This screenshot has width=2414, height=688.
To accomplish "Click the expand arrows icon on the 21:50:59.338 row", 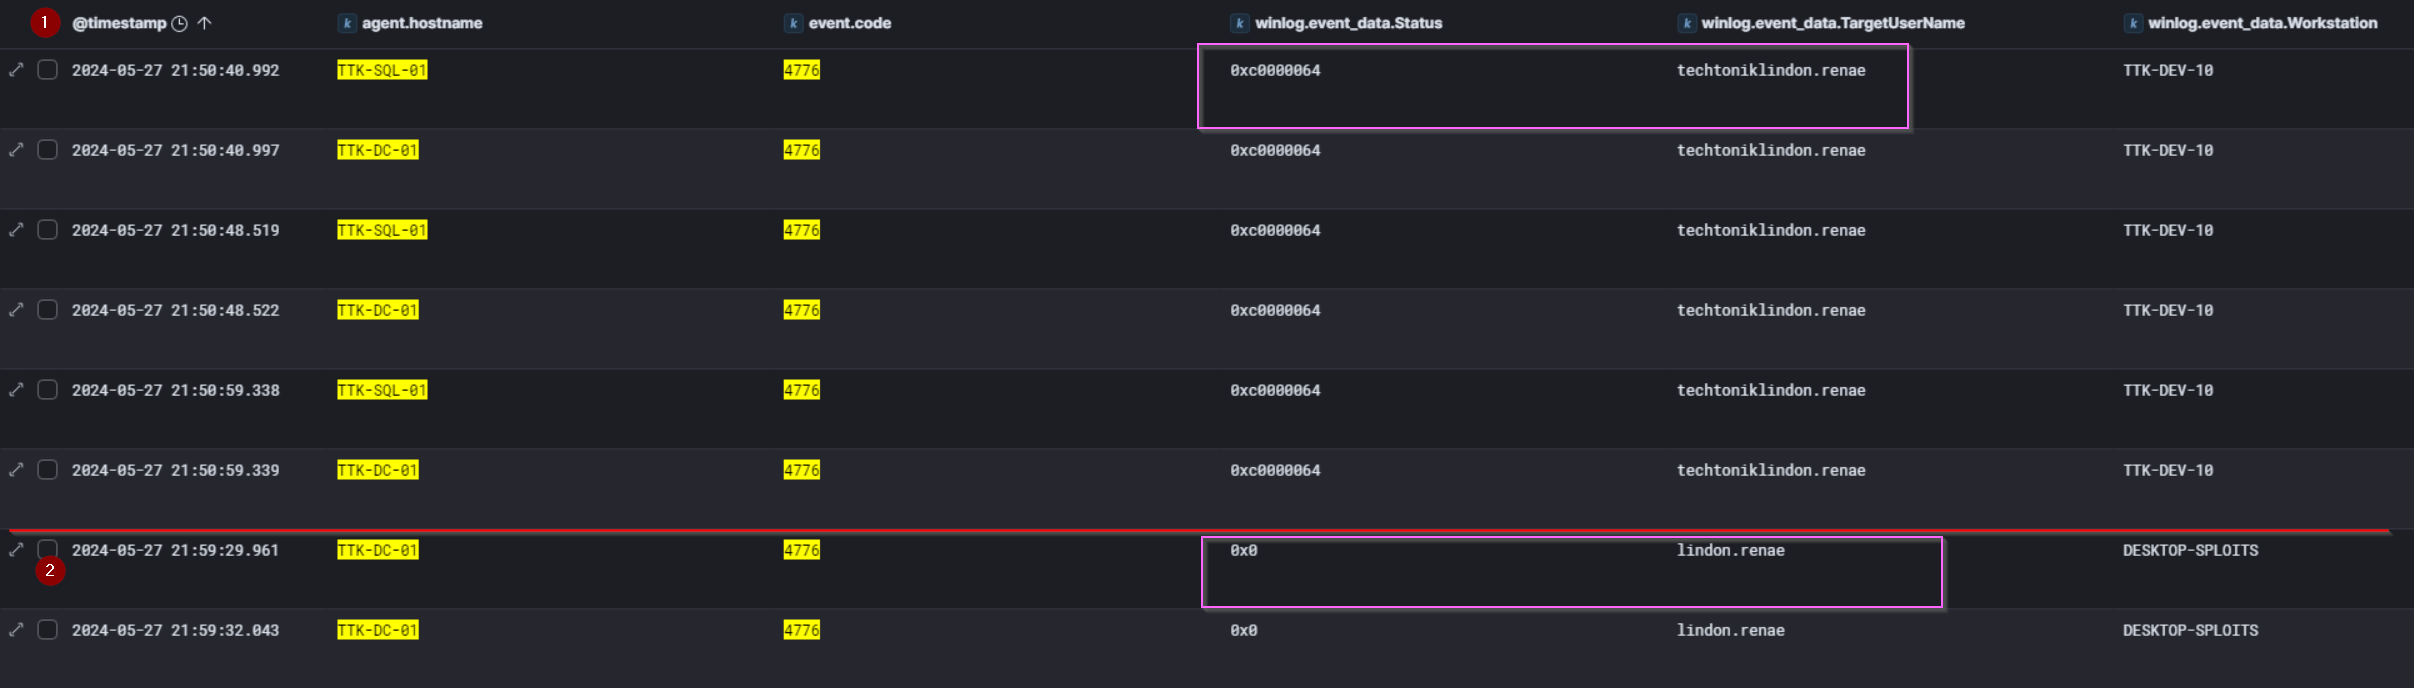I will tap(16, 390).
